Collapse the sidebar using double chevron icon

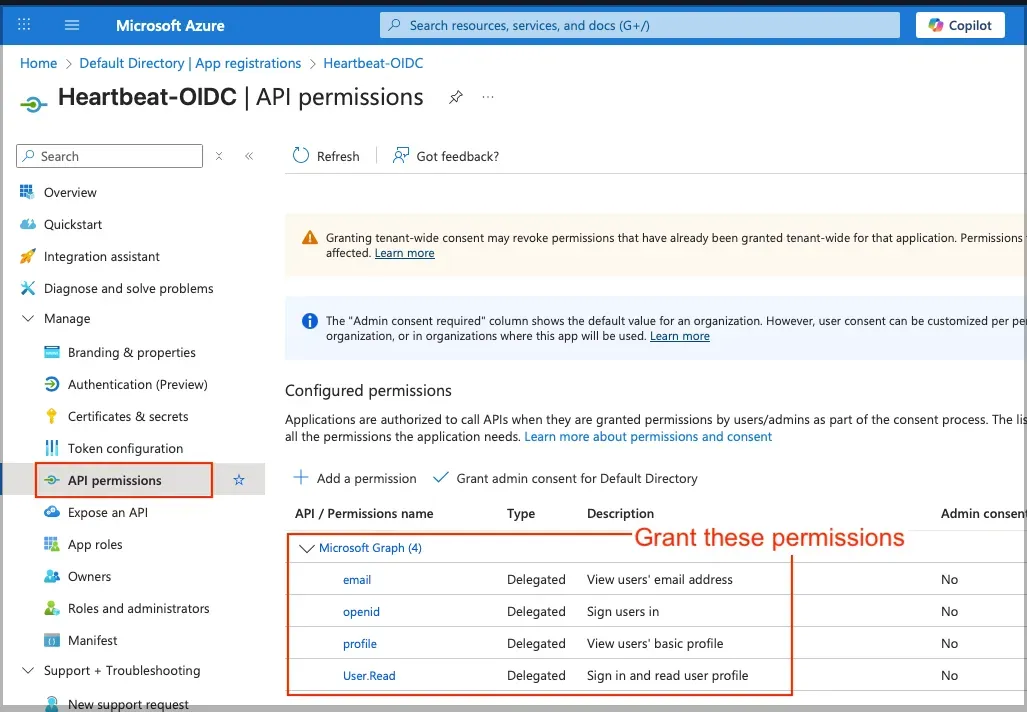coord(249,156)
